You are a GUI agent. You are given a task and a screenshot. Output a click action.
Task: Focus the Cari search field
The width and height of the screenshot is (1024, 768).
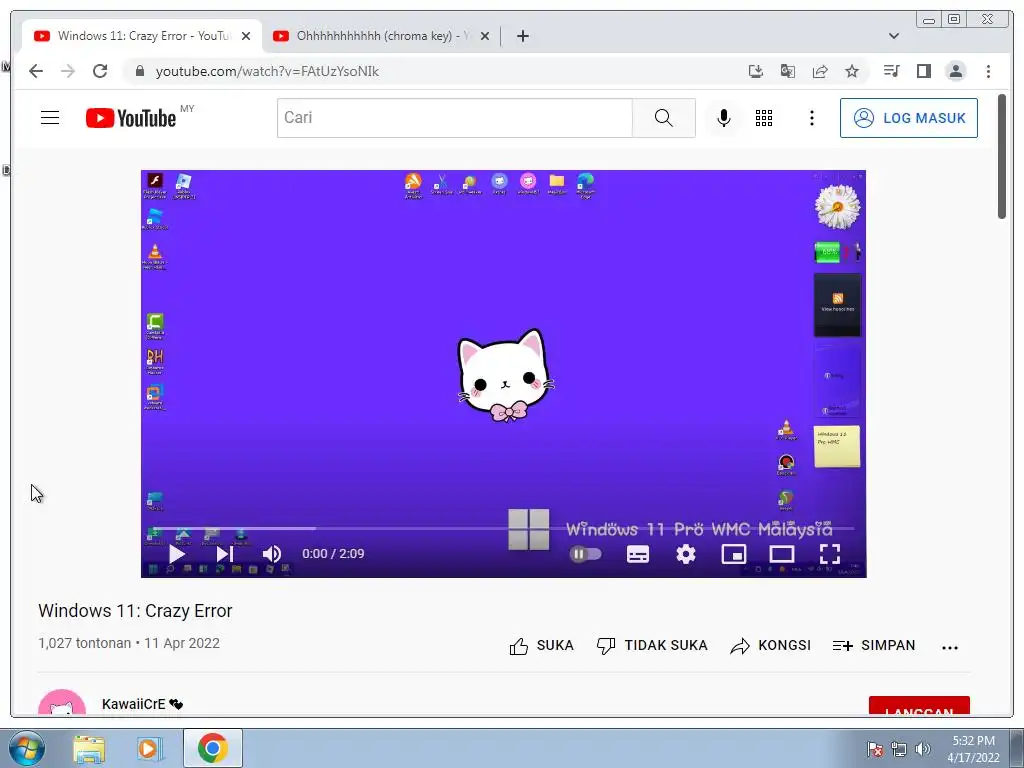[x=455, y=118]
